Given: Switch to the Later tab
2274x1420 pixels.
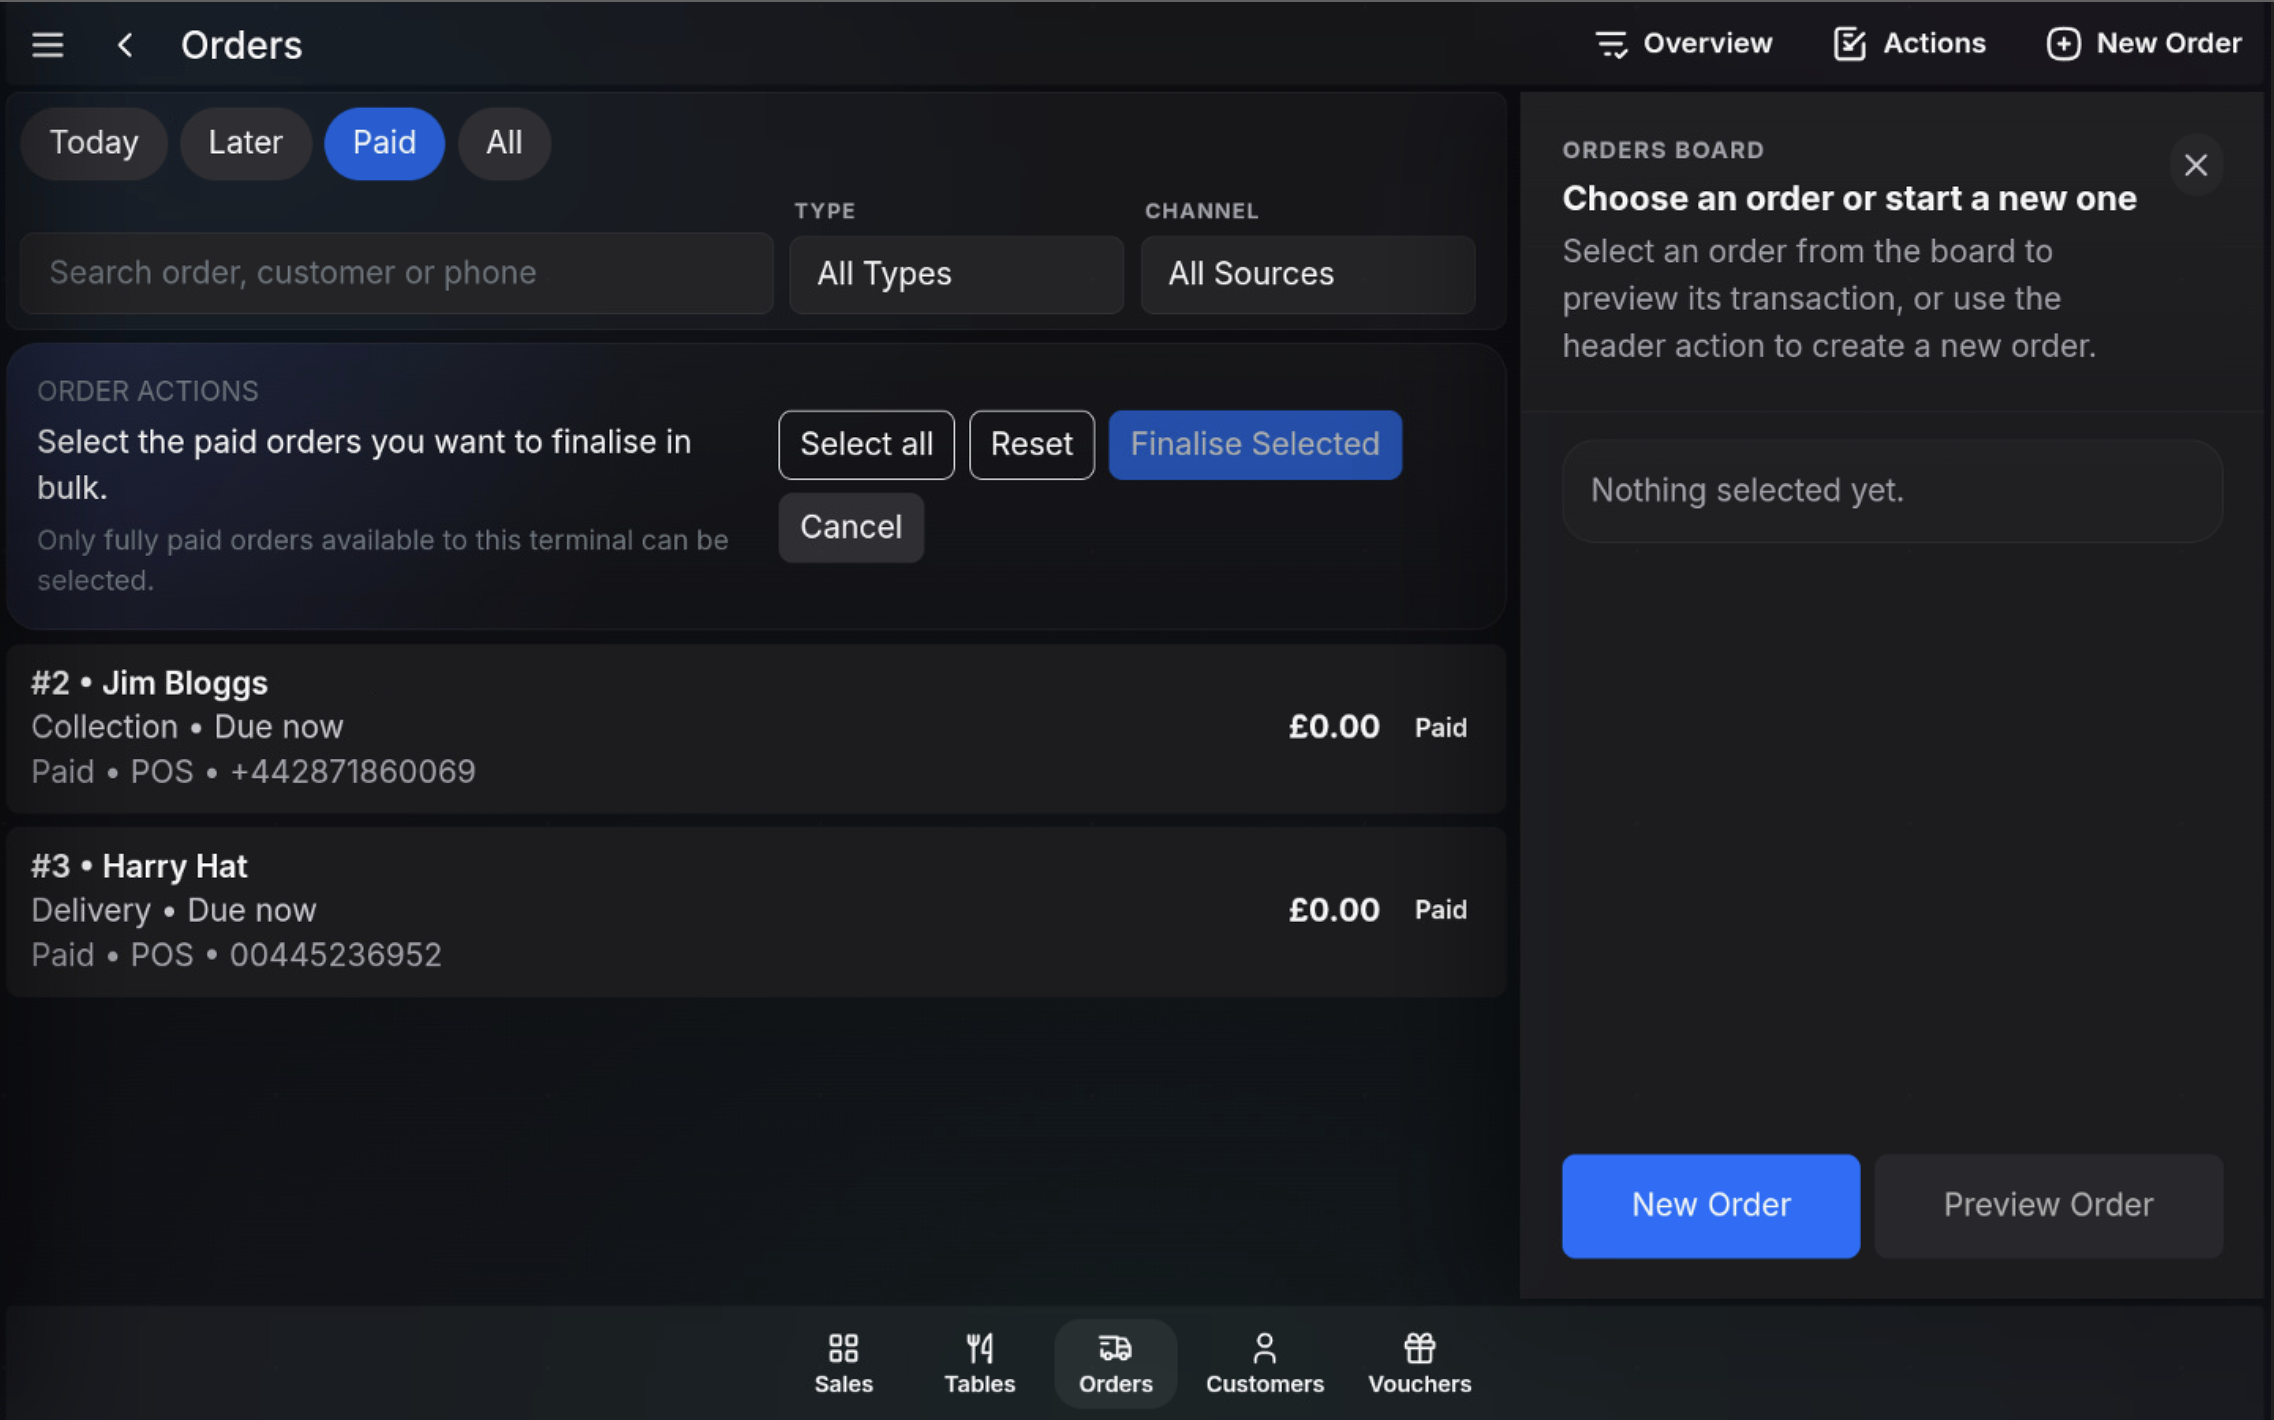Looking at the screenshot, I should [x=245, y=143].
